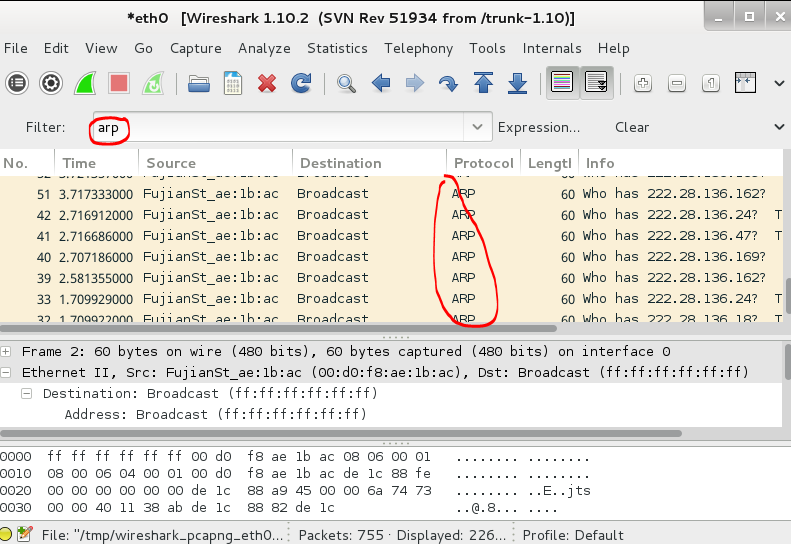Restart the running live capture
The width and height of the screenshot is (791, 544).
point(153,83)
